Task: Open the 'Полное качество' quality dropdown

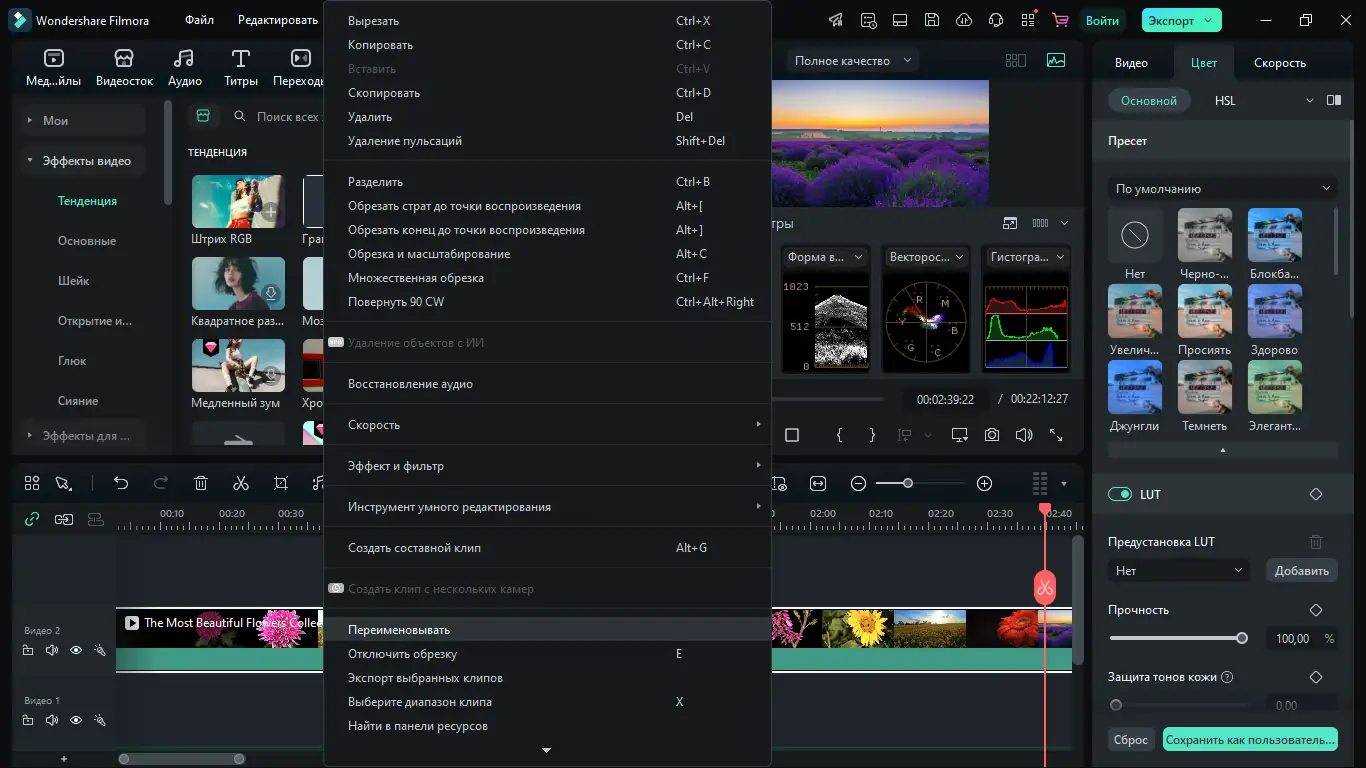Action: tap(853, 60)
